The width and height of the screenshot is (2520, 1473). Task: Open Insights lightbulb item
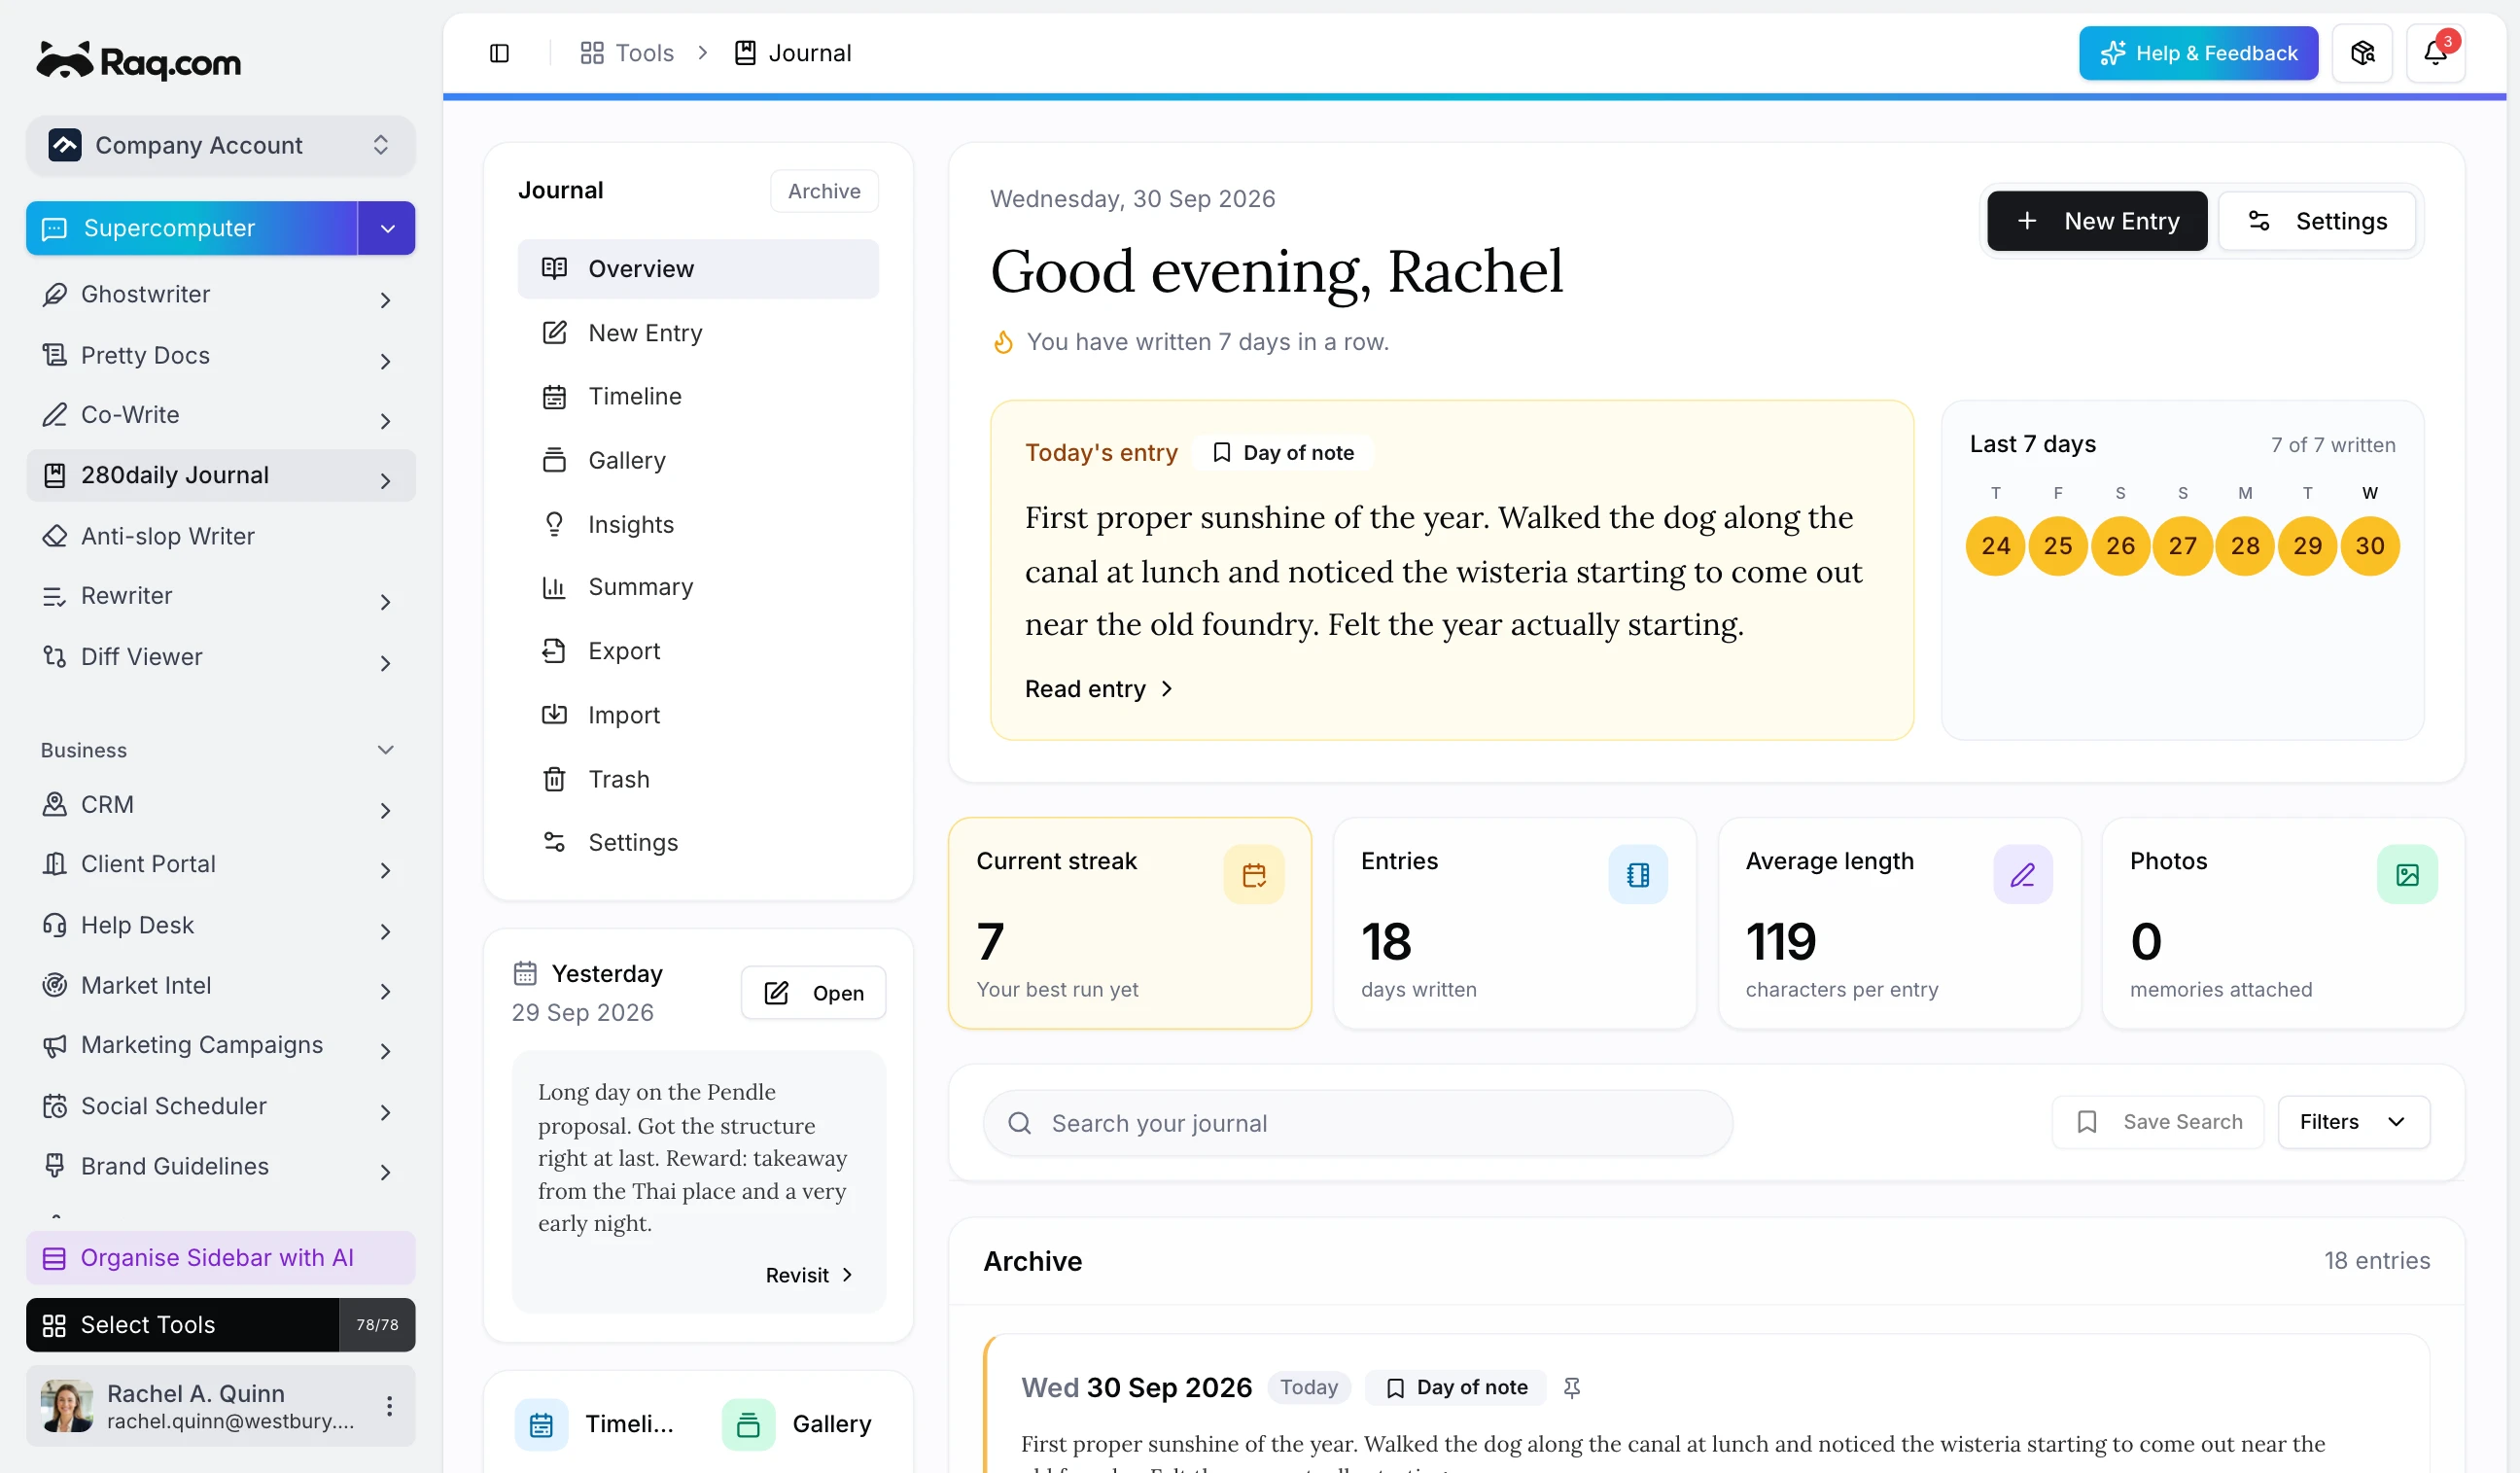(x=698, y=524)
